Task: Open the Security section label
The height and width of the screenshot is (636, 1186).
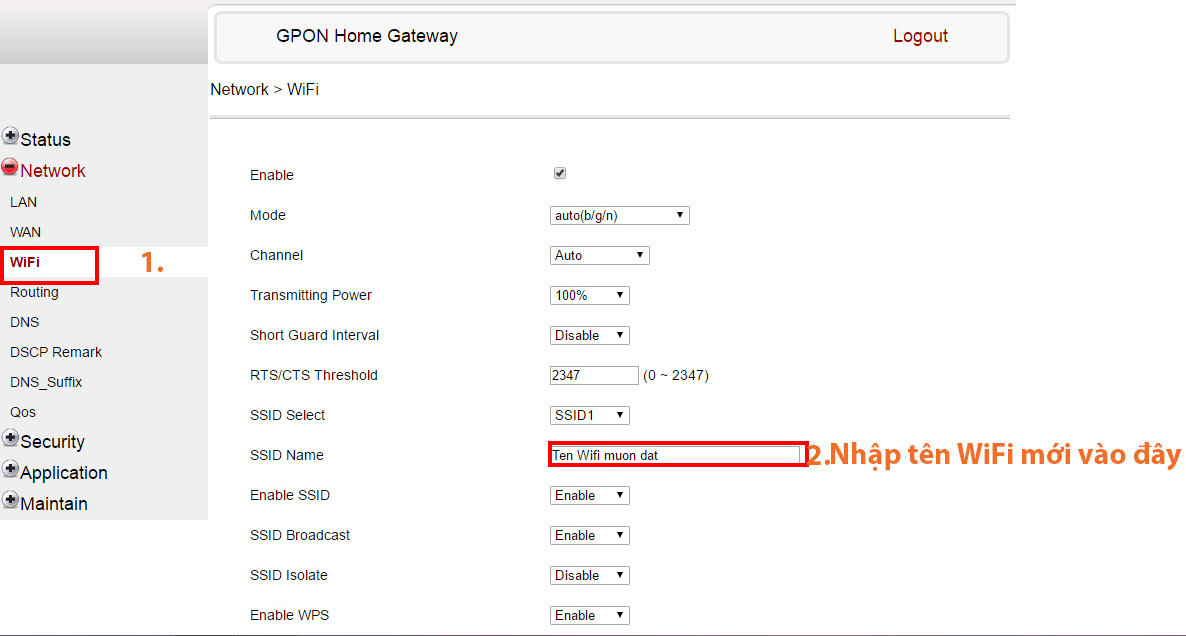Action: tap(52, 442)
